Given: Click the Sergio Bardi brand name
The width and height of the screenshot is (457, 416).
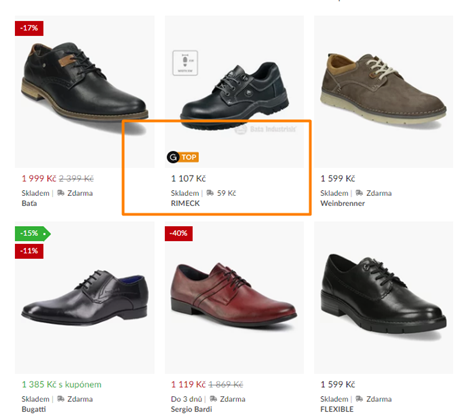Looking at the screenshot, I should click(x=191, y=409).
